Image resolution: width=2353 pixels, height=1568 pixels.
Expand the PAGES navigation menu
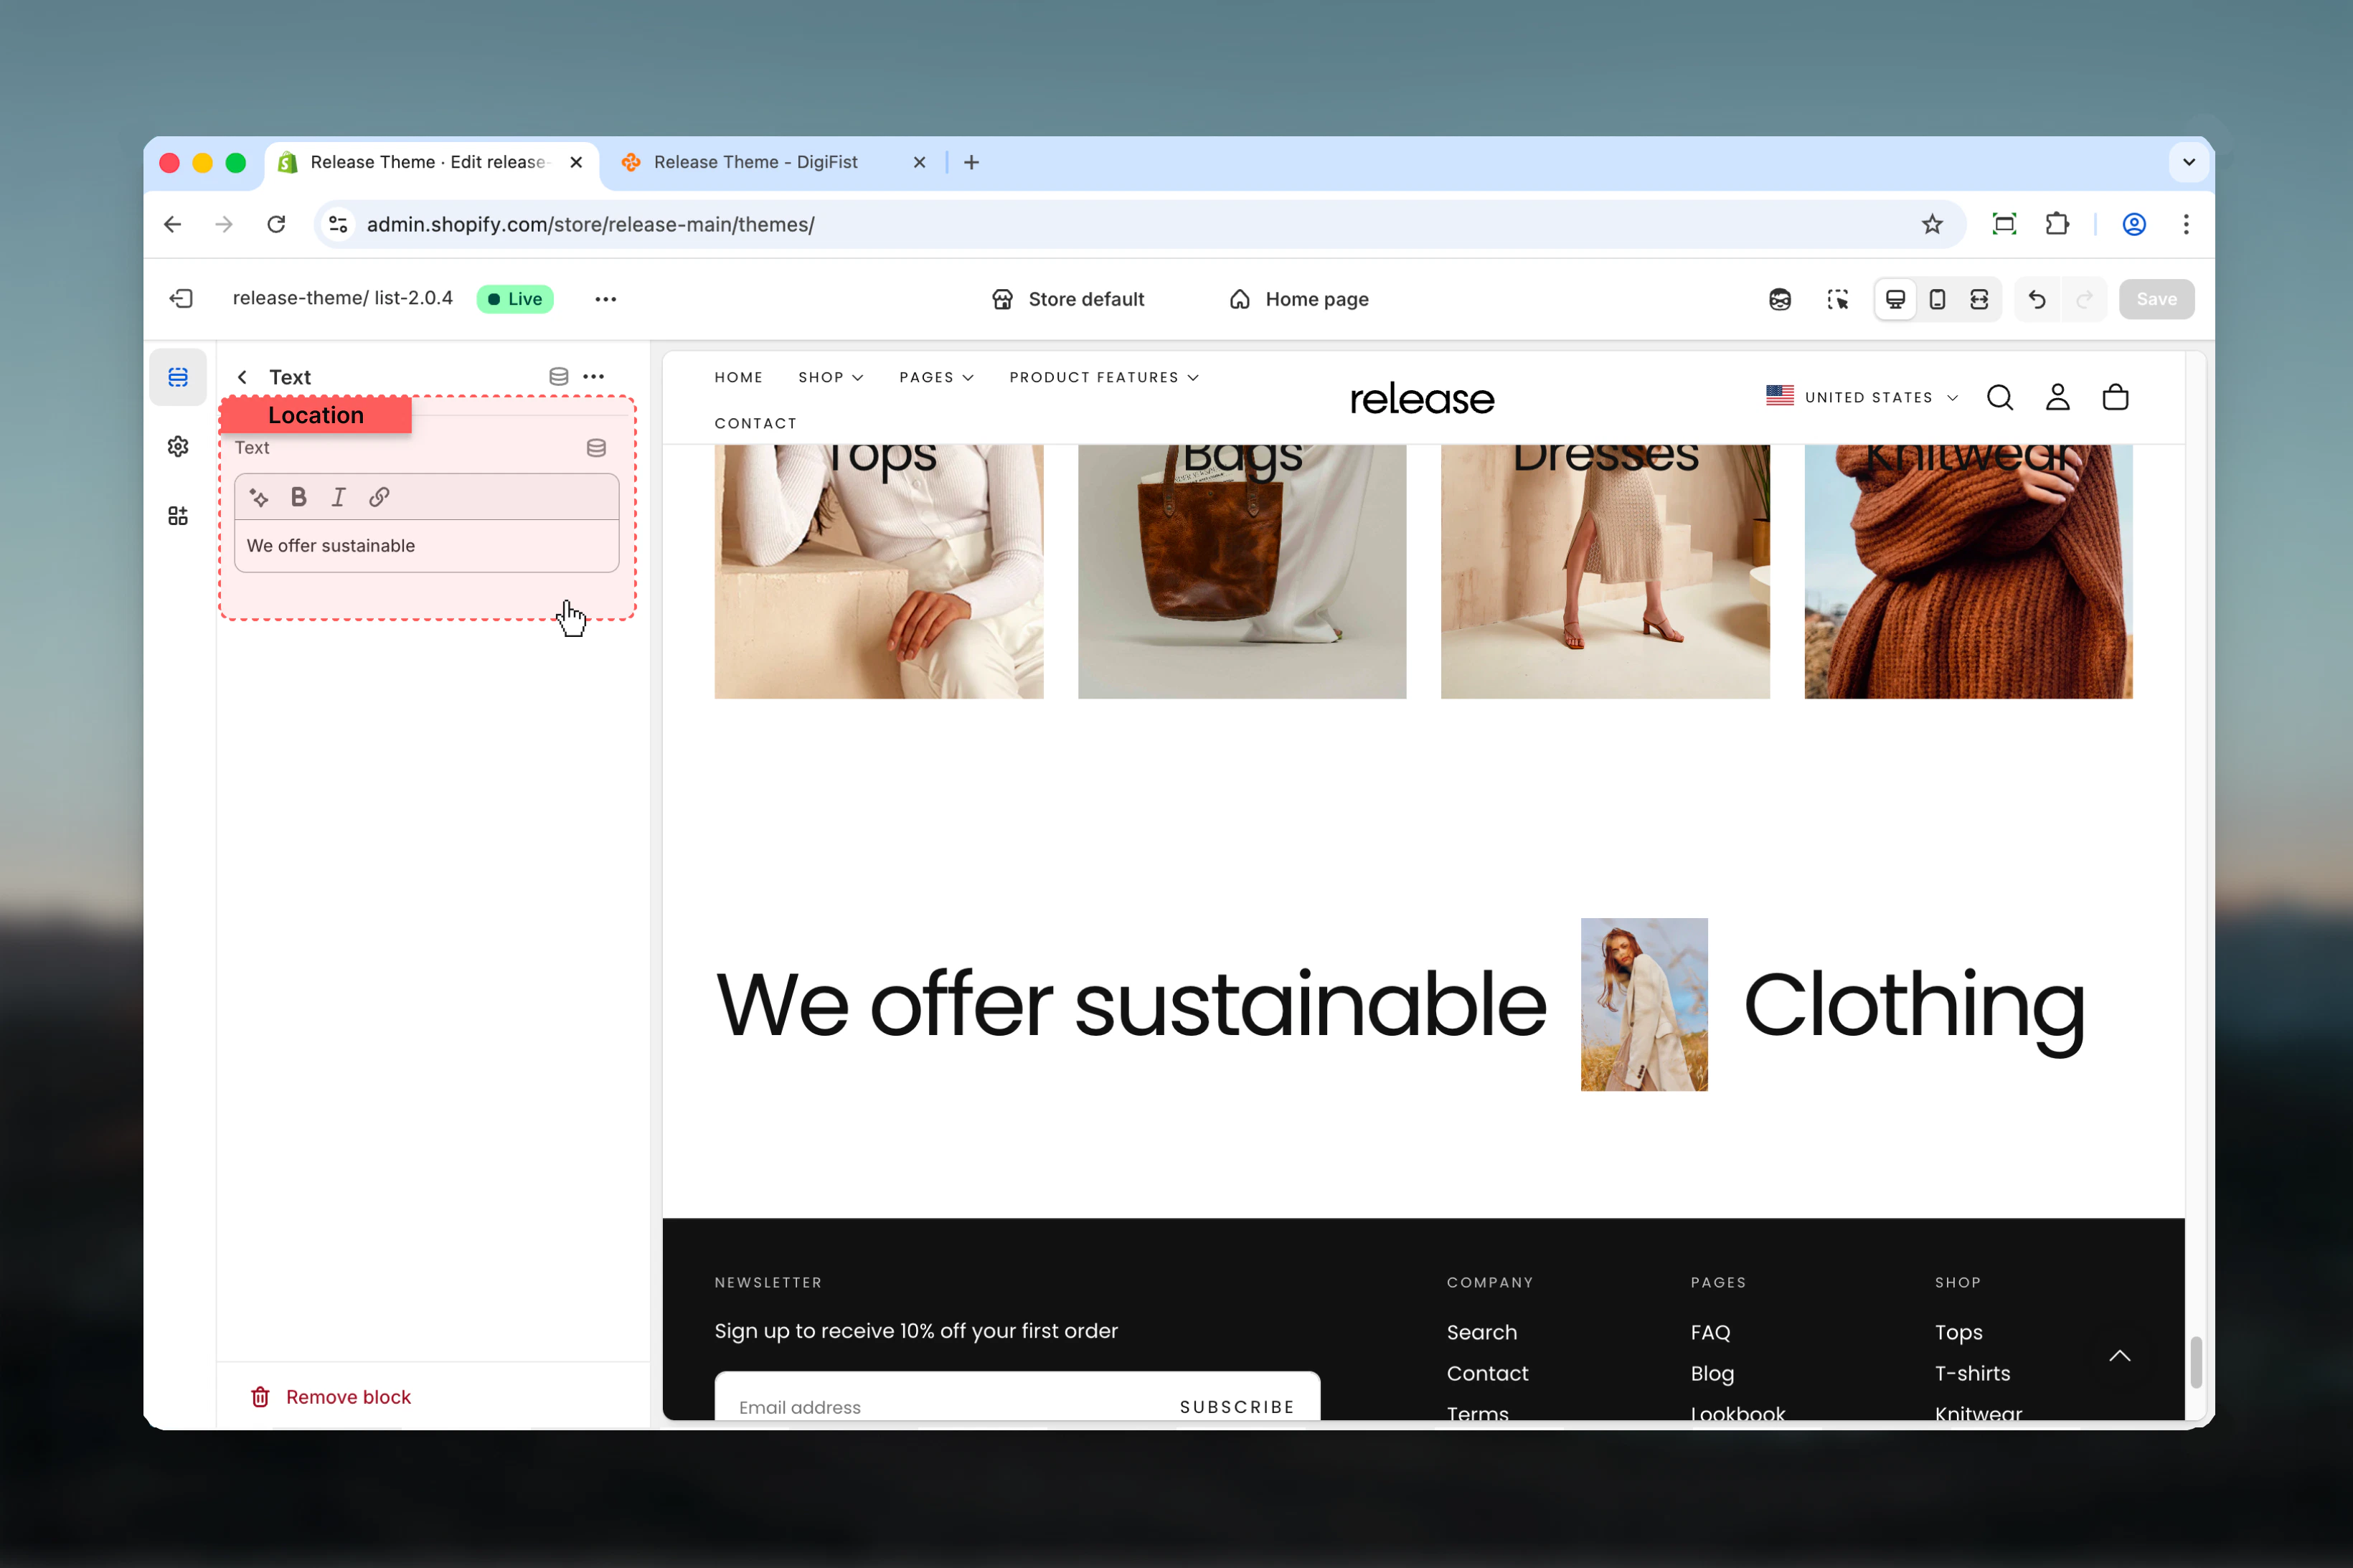point(936,377)
